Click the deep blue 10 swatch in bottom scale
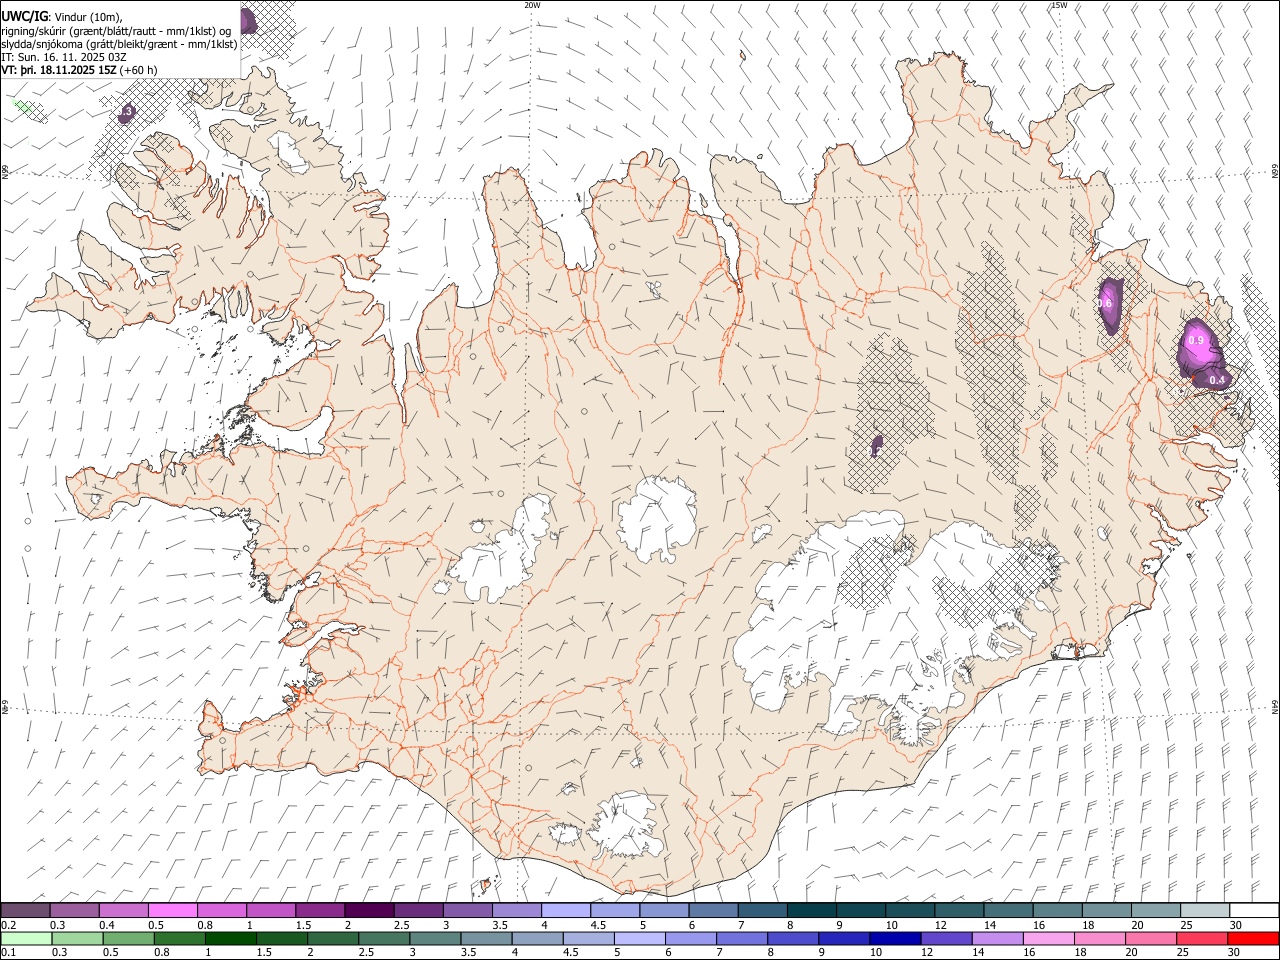This screenshot has height=960, width=1280. coord(895,938)
